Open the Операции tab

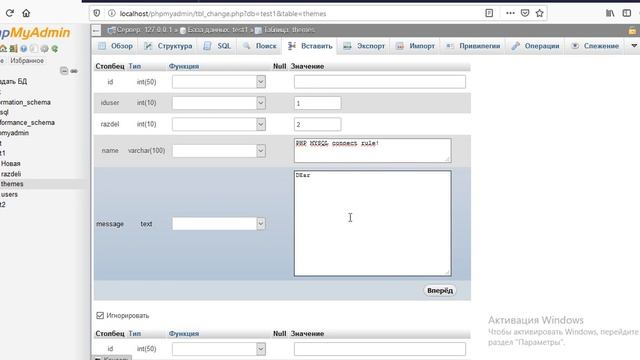click(536, 46)
